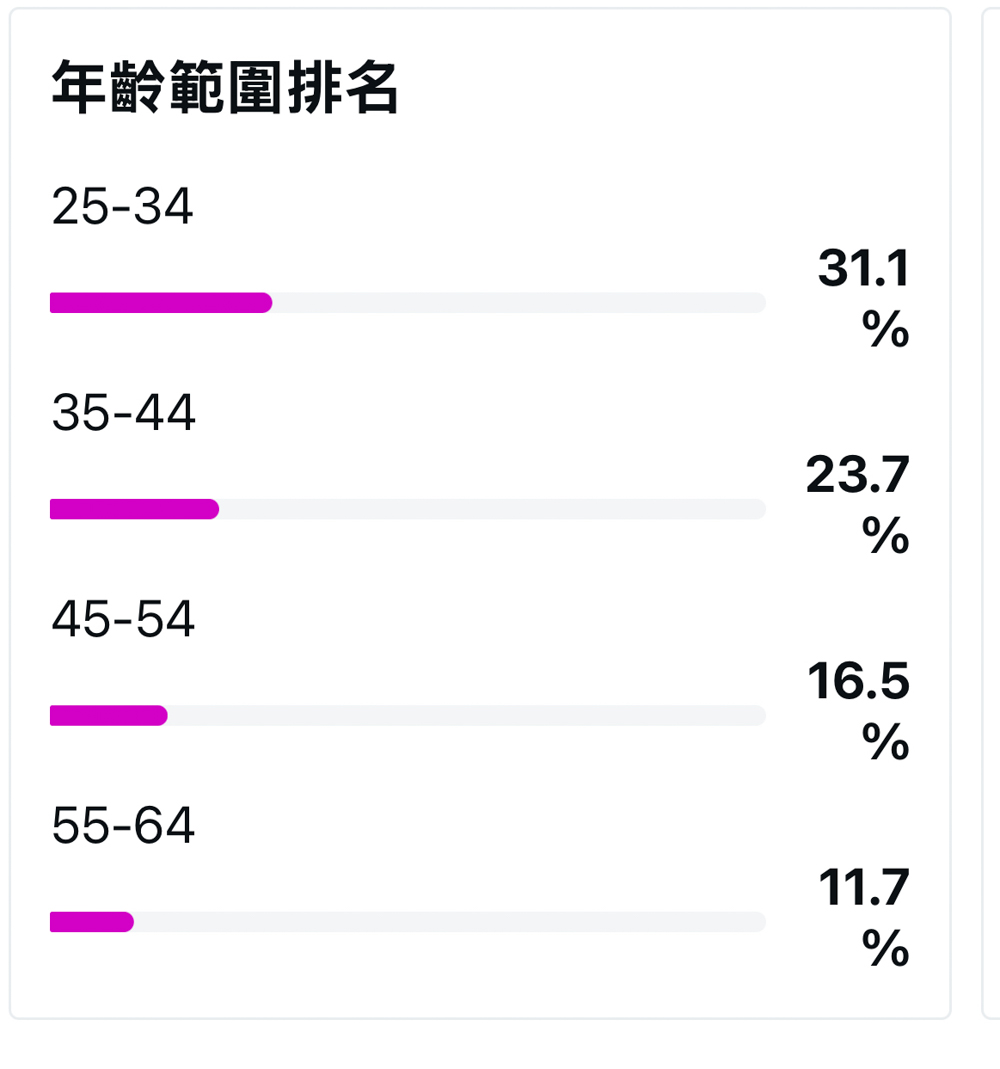Click the 11.7 percentage value
This screenshot has width=1000, height=1069.
[863, 888]
